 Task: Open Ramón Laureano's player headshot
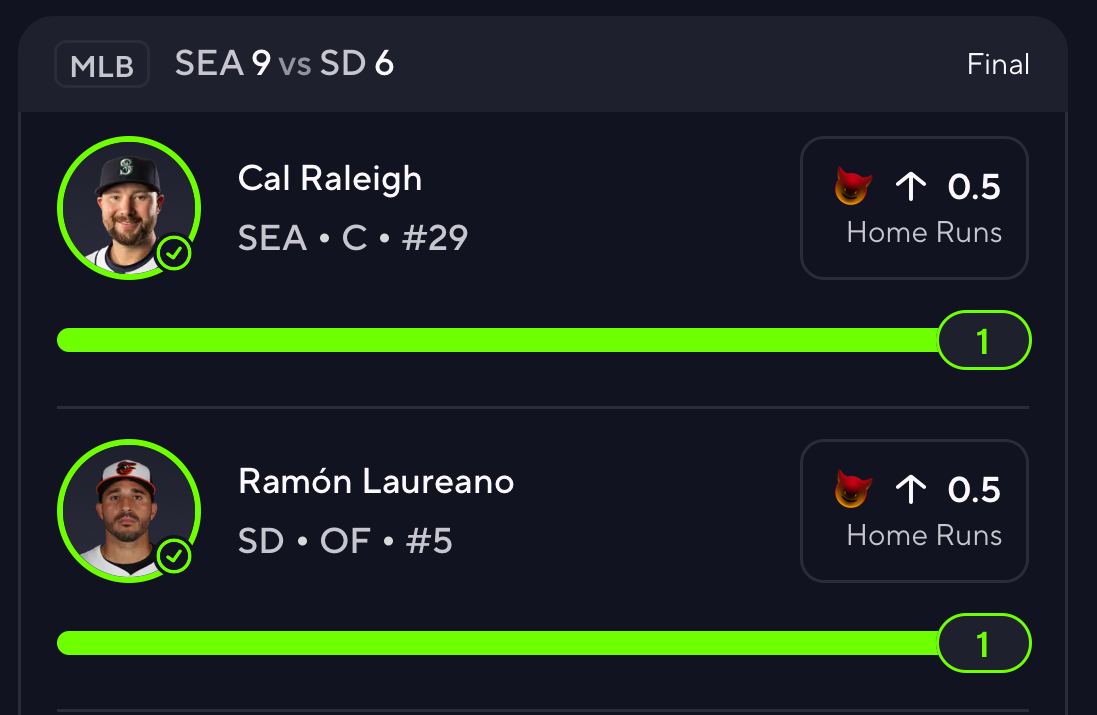point(129,510)
